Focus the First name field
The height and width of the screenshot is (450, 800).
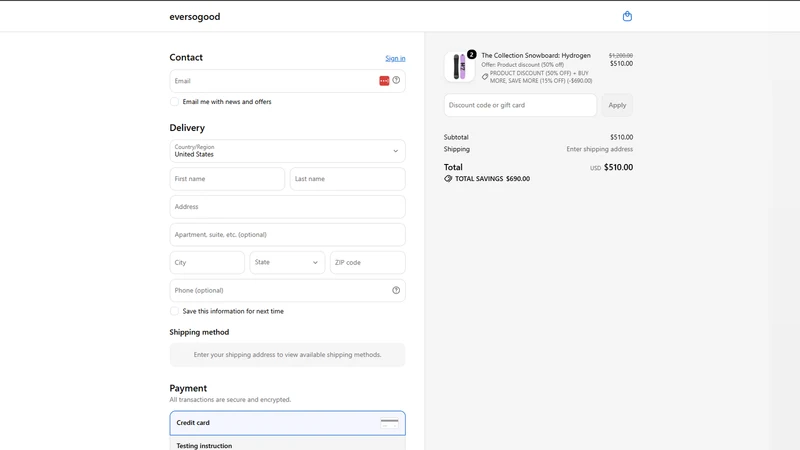tap(227, 179)
